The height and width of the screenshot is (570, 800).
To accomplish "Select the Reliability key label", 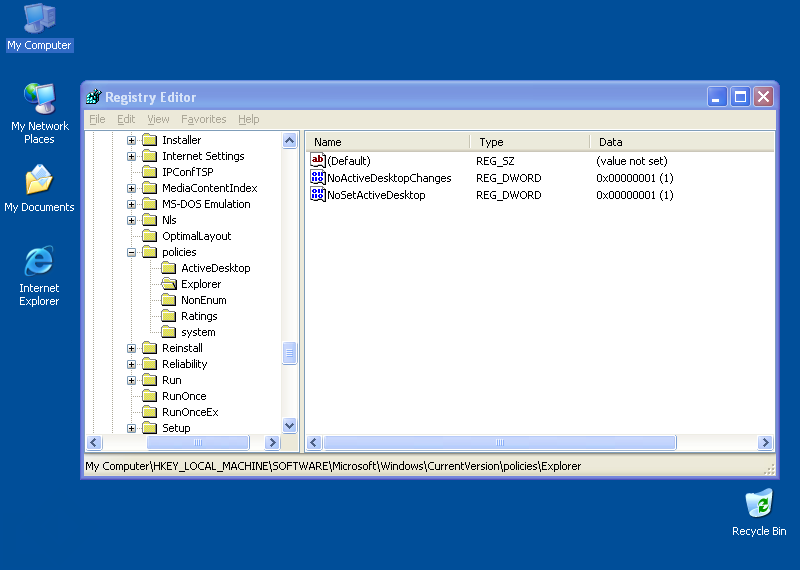I will 185,364.
